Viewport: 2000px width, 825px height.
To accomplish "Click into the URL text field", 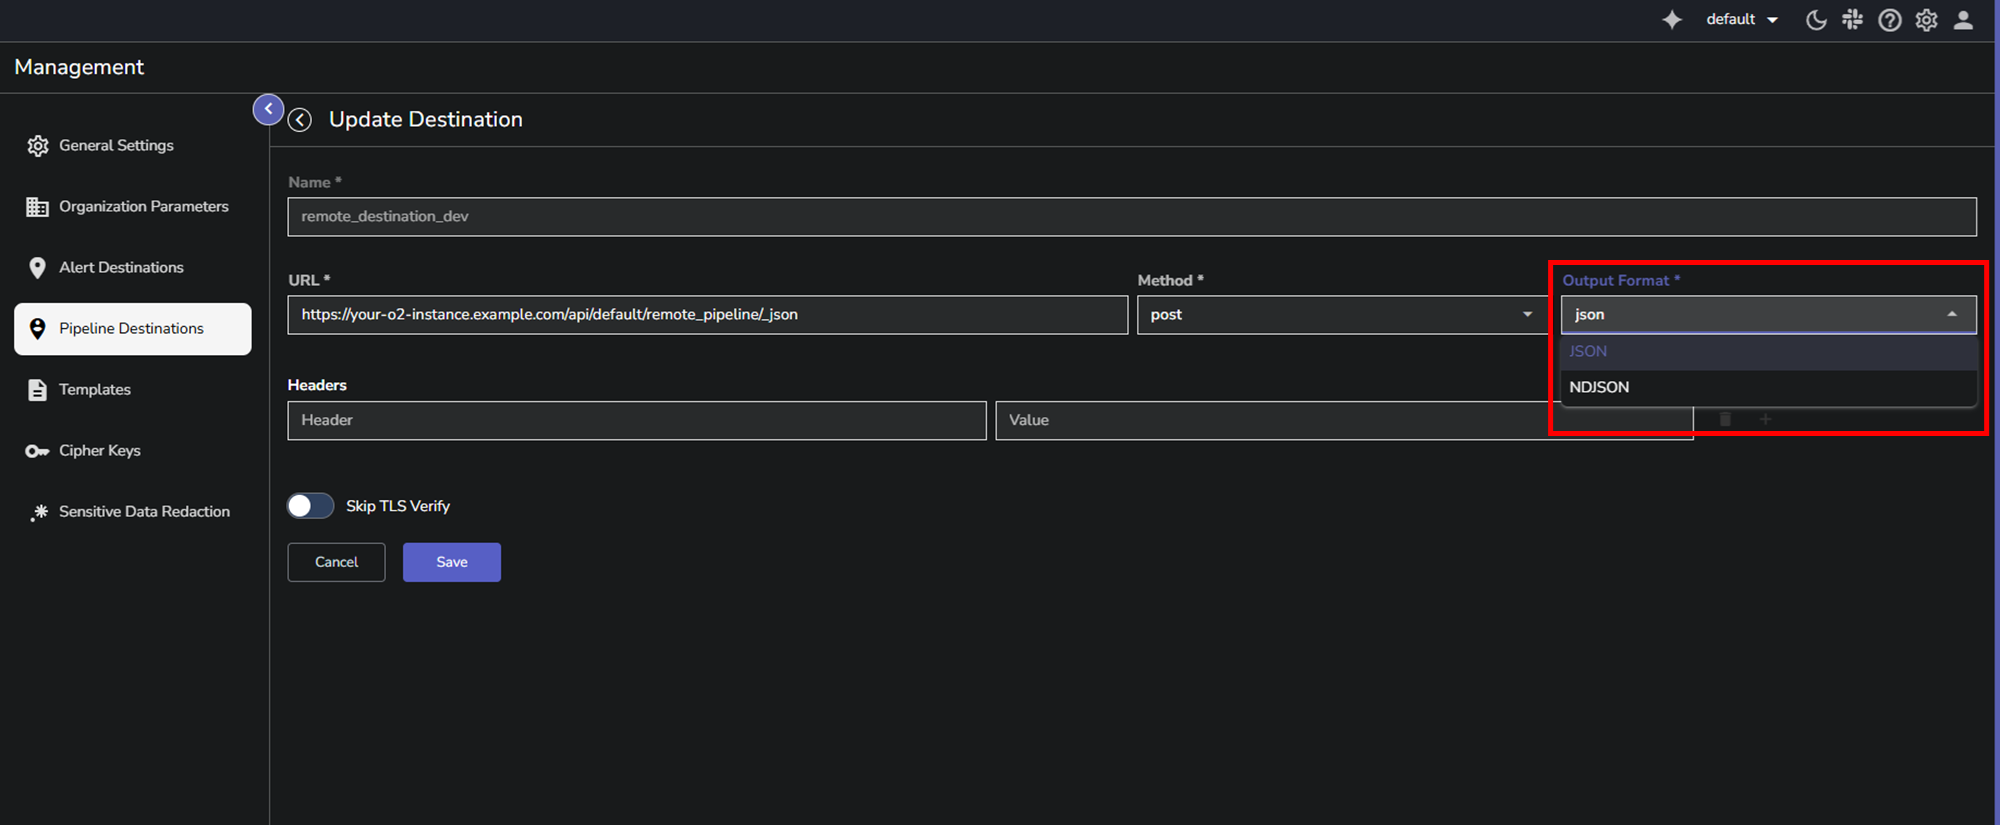I will pyautogui.click(x=707, y=315).
